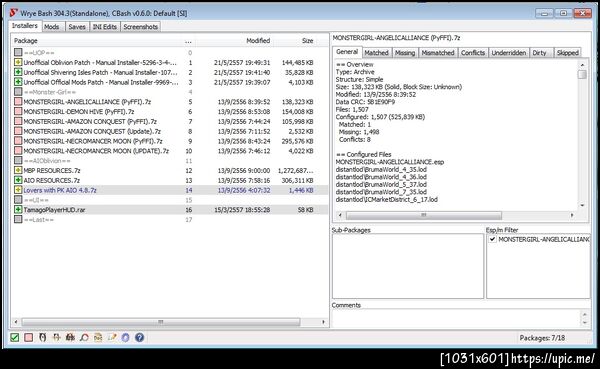Click the pink square icon in status bar

tap(29, 337)
